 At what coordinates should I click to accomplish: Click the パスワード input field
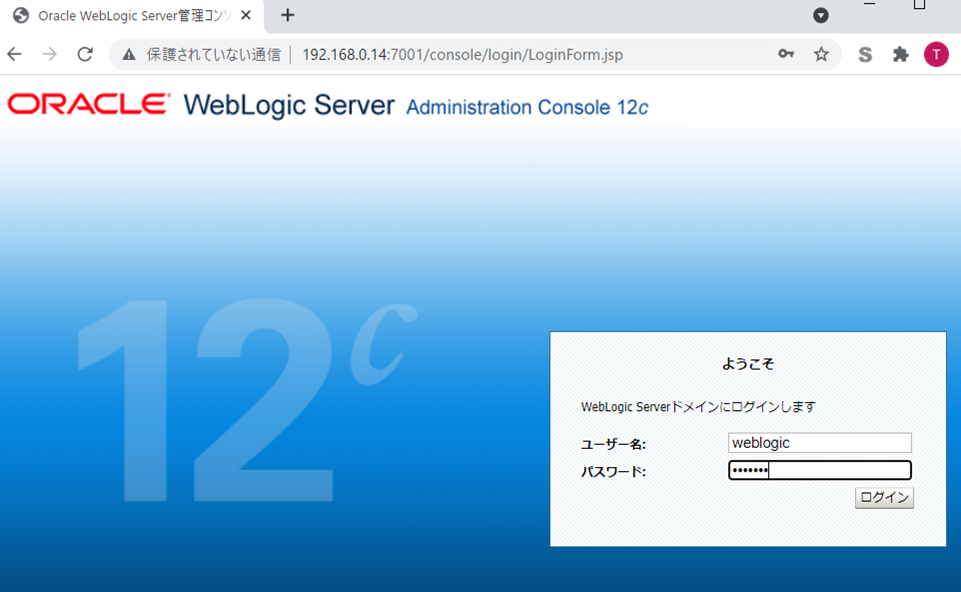[820, 471]
